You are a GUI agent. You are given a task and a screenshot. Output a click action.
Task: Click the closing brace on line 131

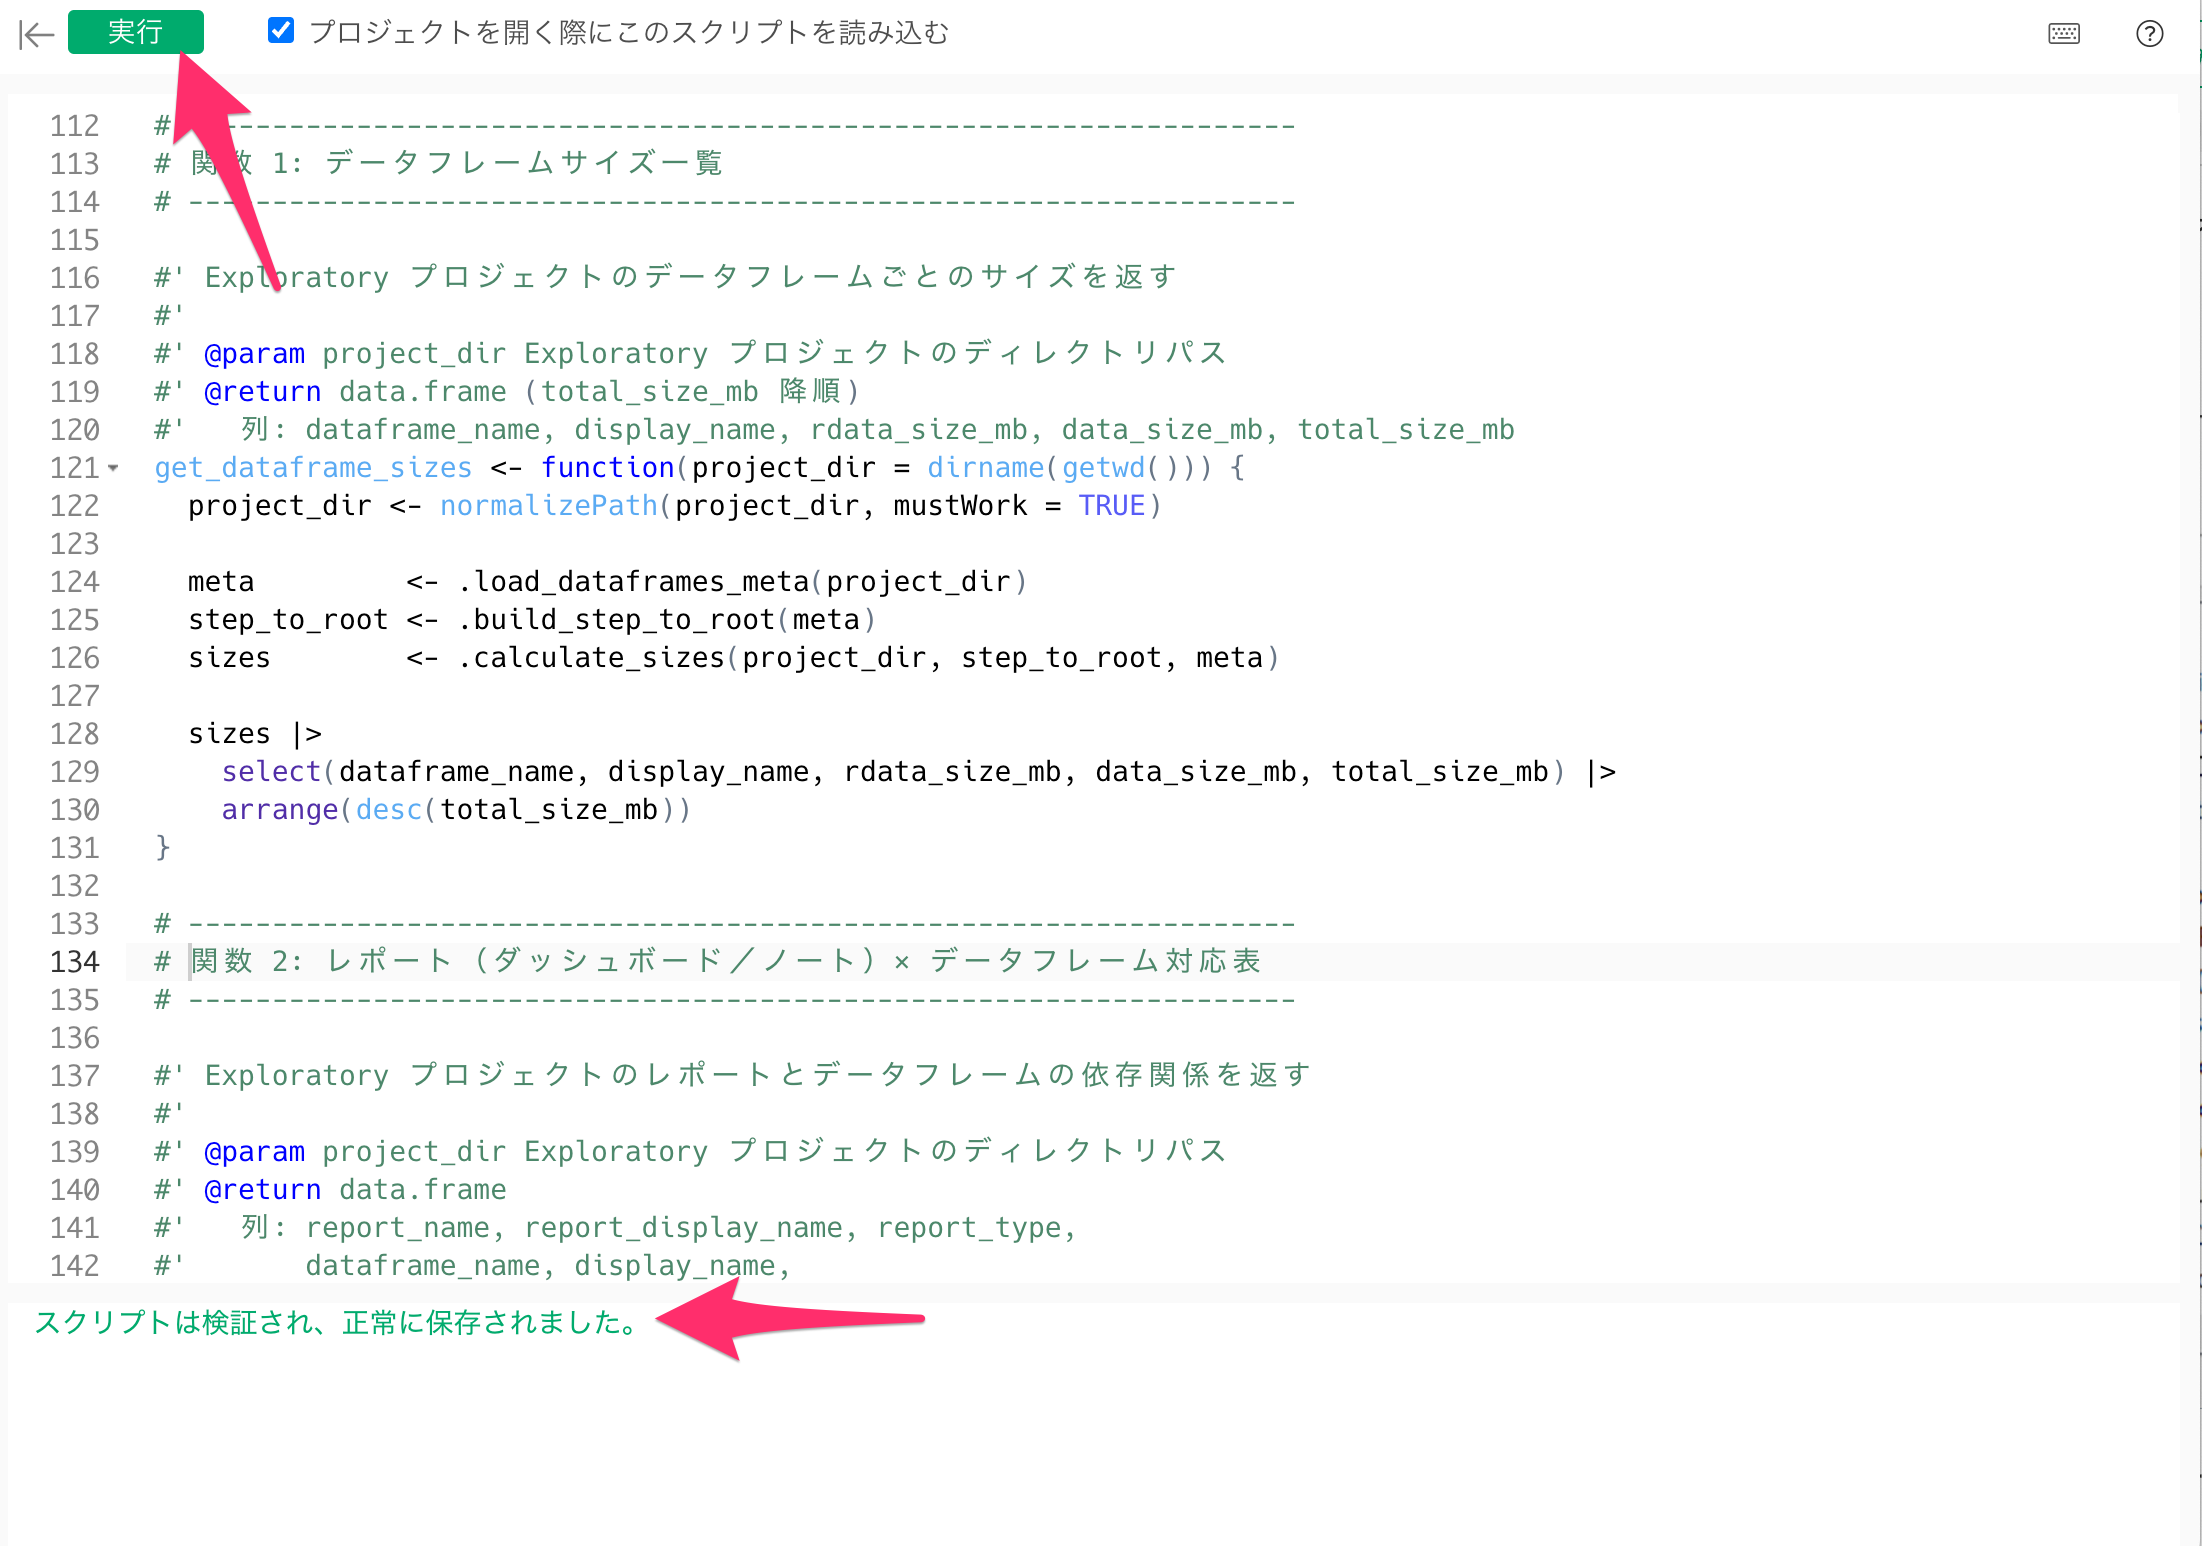click(163, 848)
